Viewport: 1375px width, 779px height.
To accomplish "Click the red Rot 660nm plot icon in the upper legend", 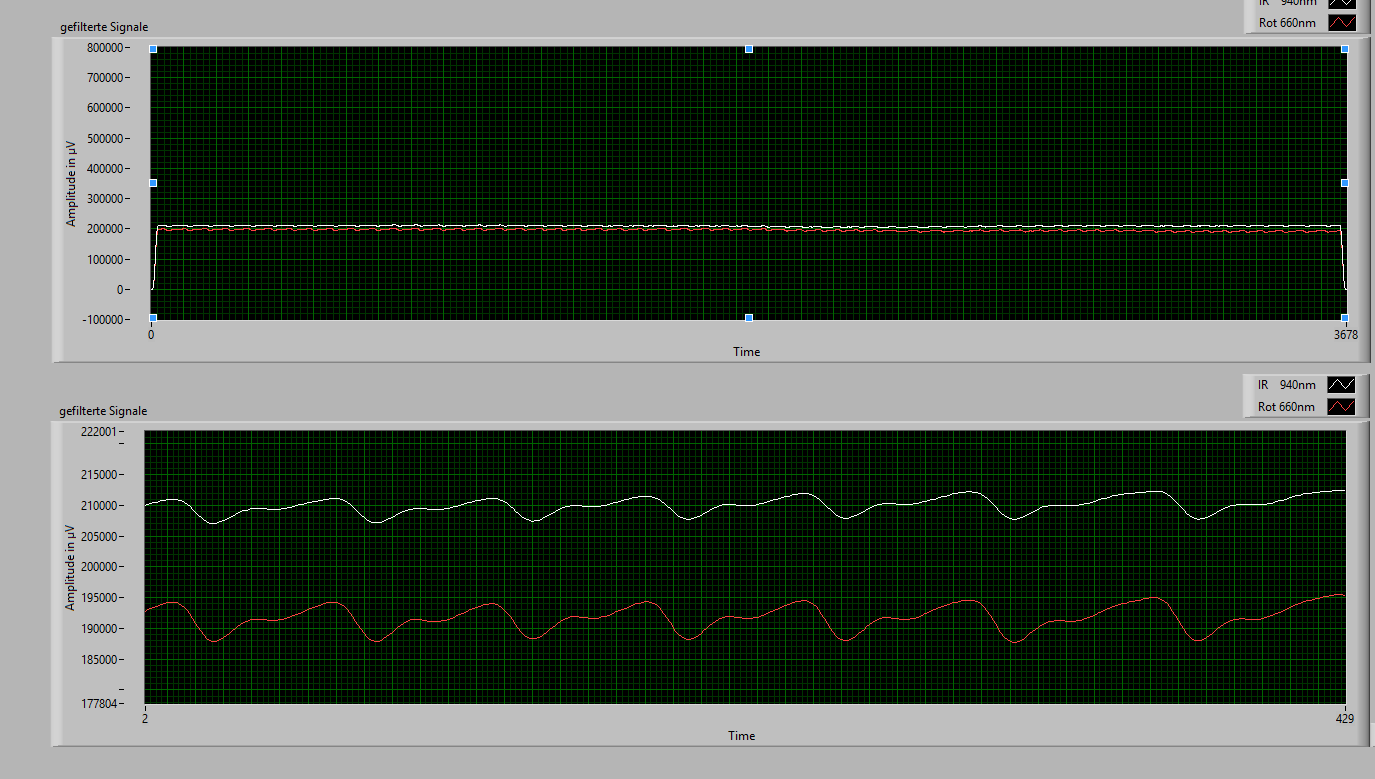I will (x=1341, y=22).
